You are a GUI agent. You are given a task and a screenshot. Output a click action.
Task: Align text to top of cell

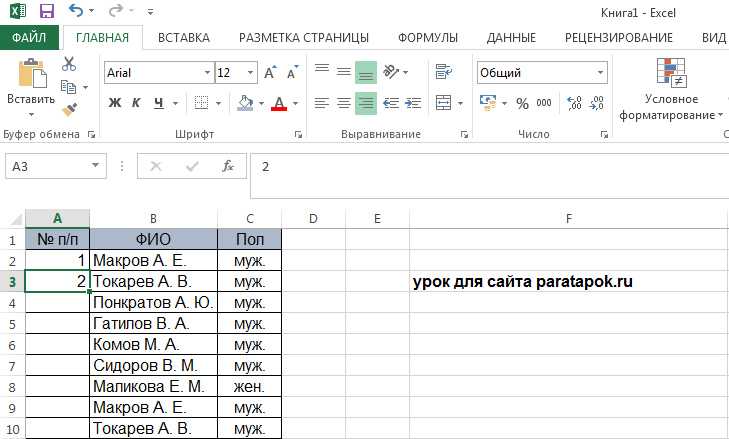click(x=322, y=71)
